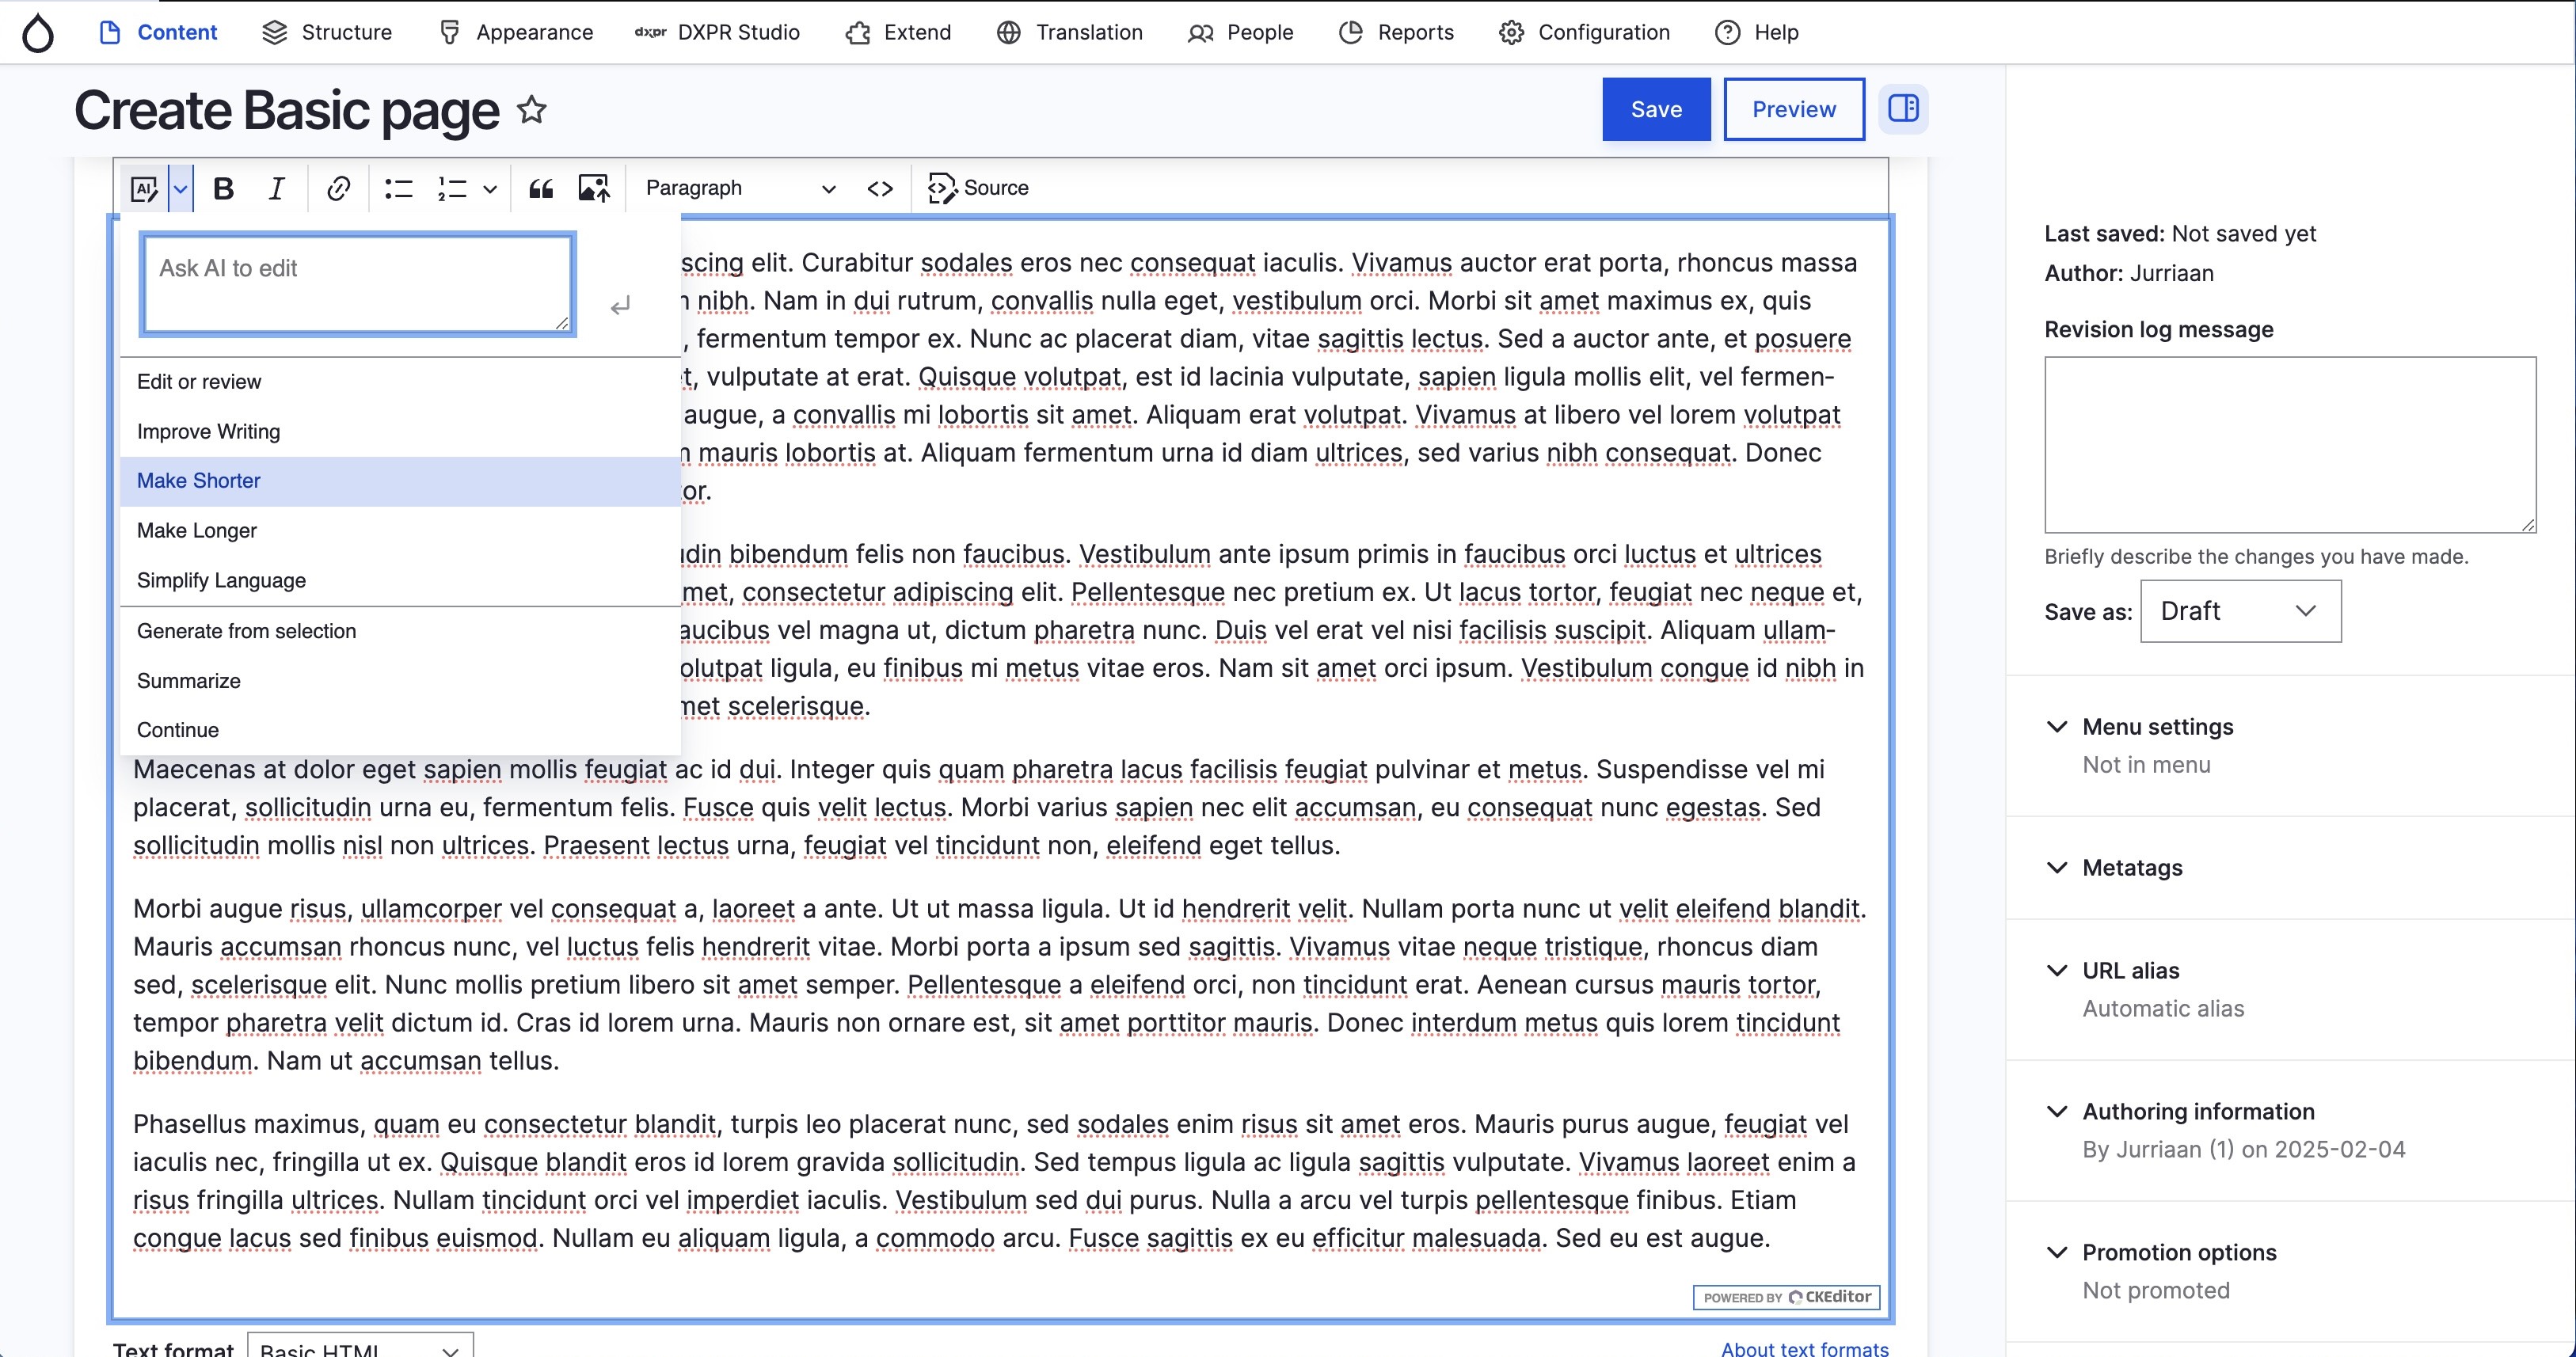Open the Configuration menu
Screen dimensions: 2576x1357
[1584, 32]
